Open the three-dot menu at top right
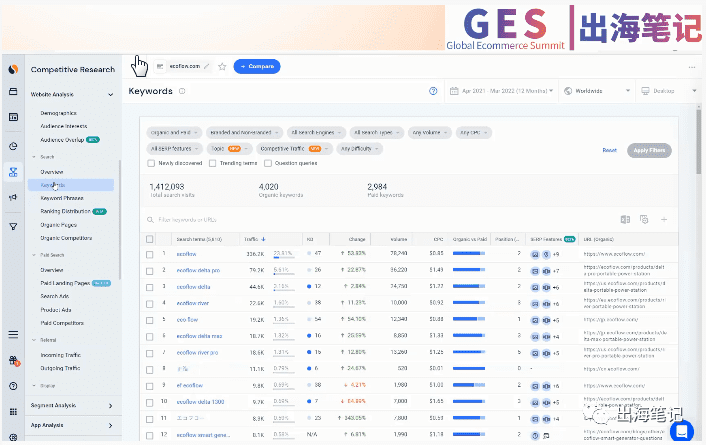This screenshot has width=706, height=445. pyautogui.click(x=692, y=67)
